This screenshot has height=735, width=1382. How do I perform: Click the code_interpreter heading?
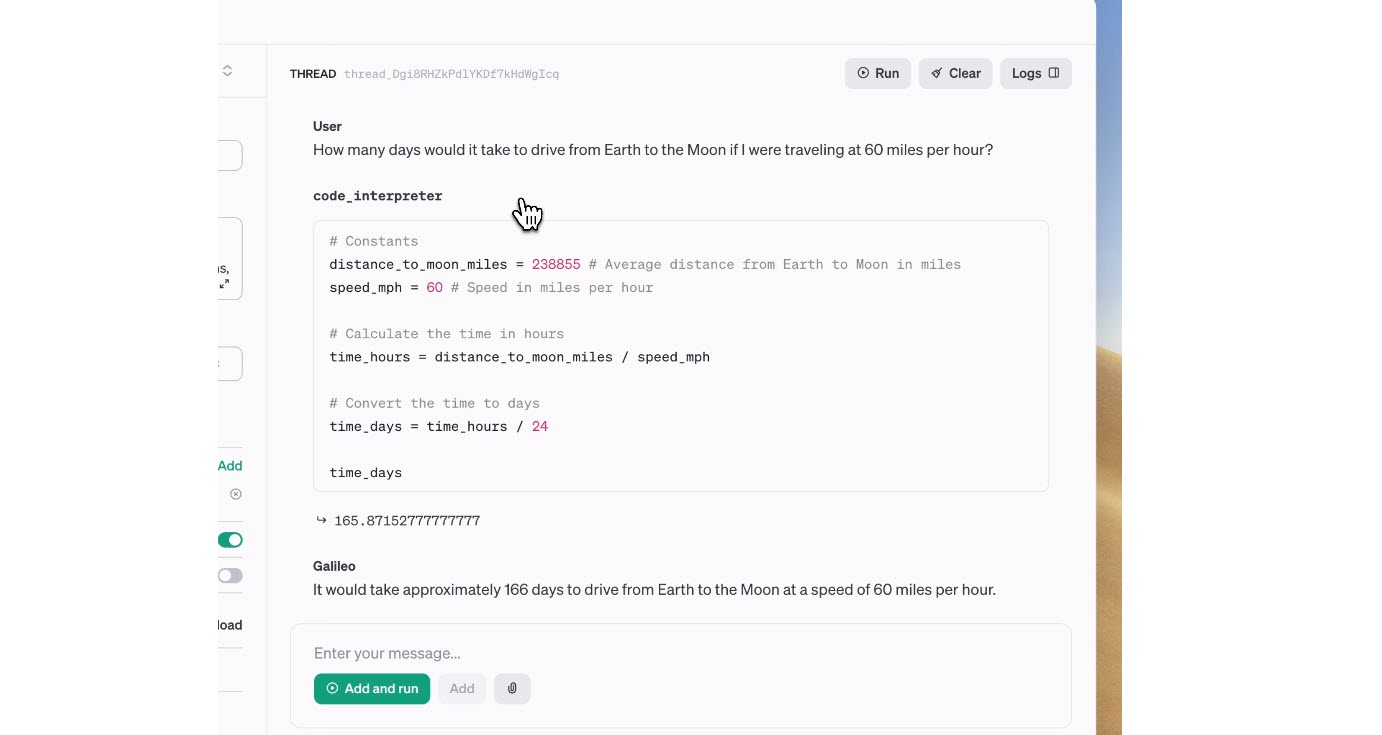coord(377,196)
